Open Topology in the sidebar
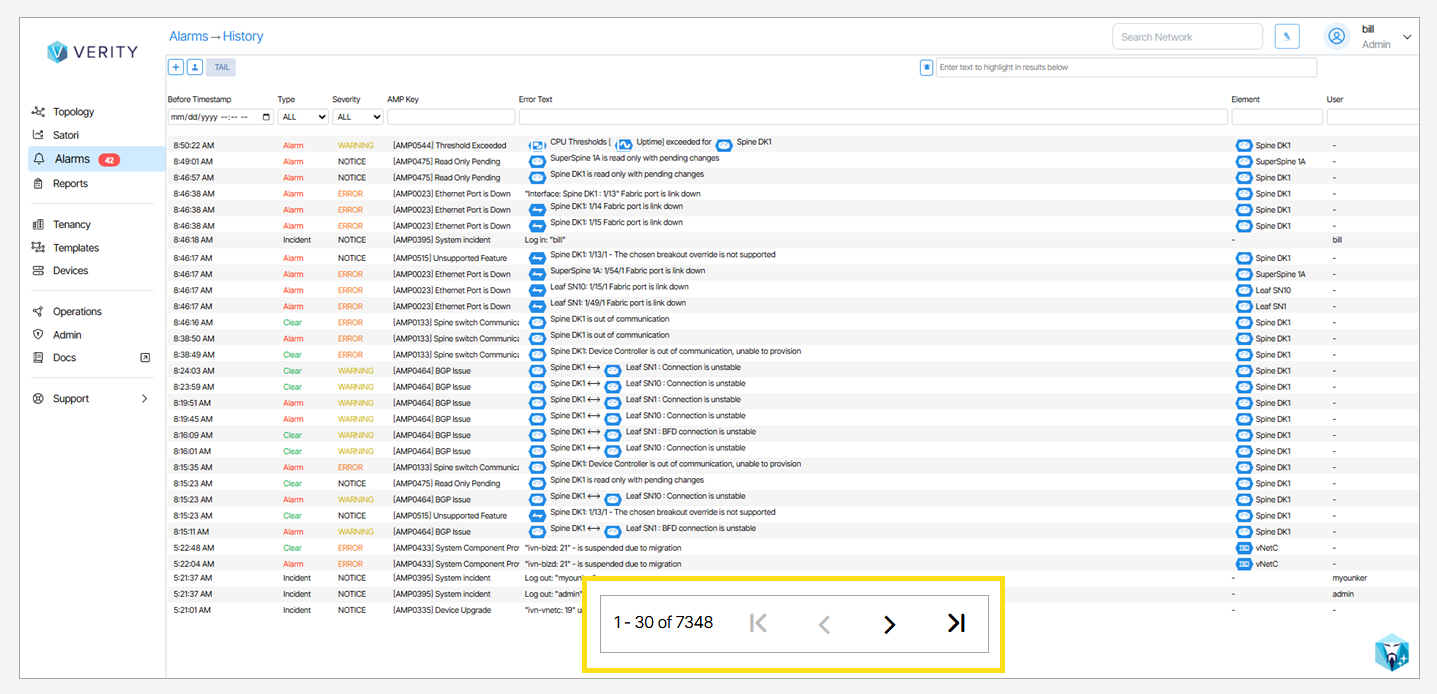The height and width of the screenshot is (694, 1437). coord(73,112)
